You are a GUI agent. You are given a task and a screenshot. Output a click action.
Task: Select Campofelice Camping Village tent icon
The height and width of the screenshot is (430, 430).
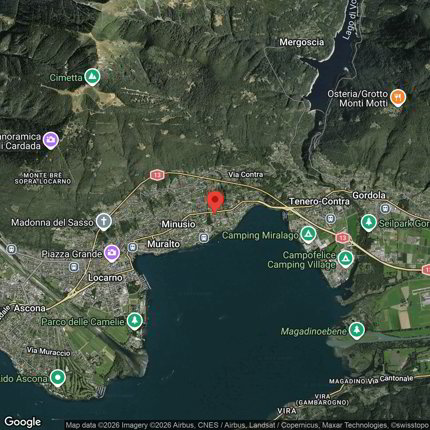pos(345,259)
